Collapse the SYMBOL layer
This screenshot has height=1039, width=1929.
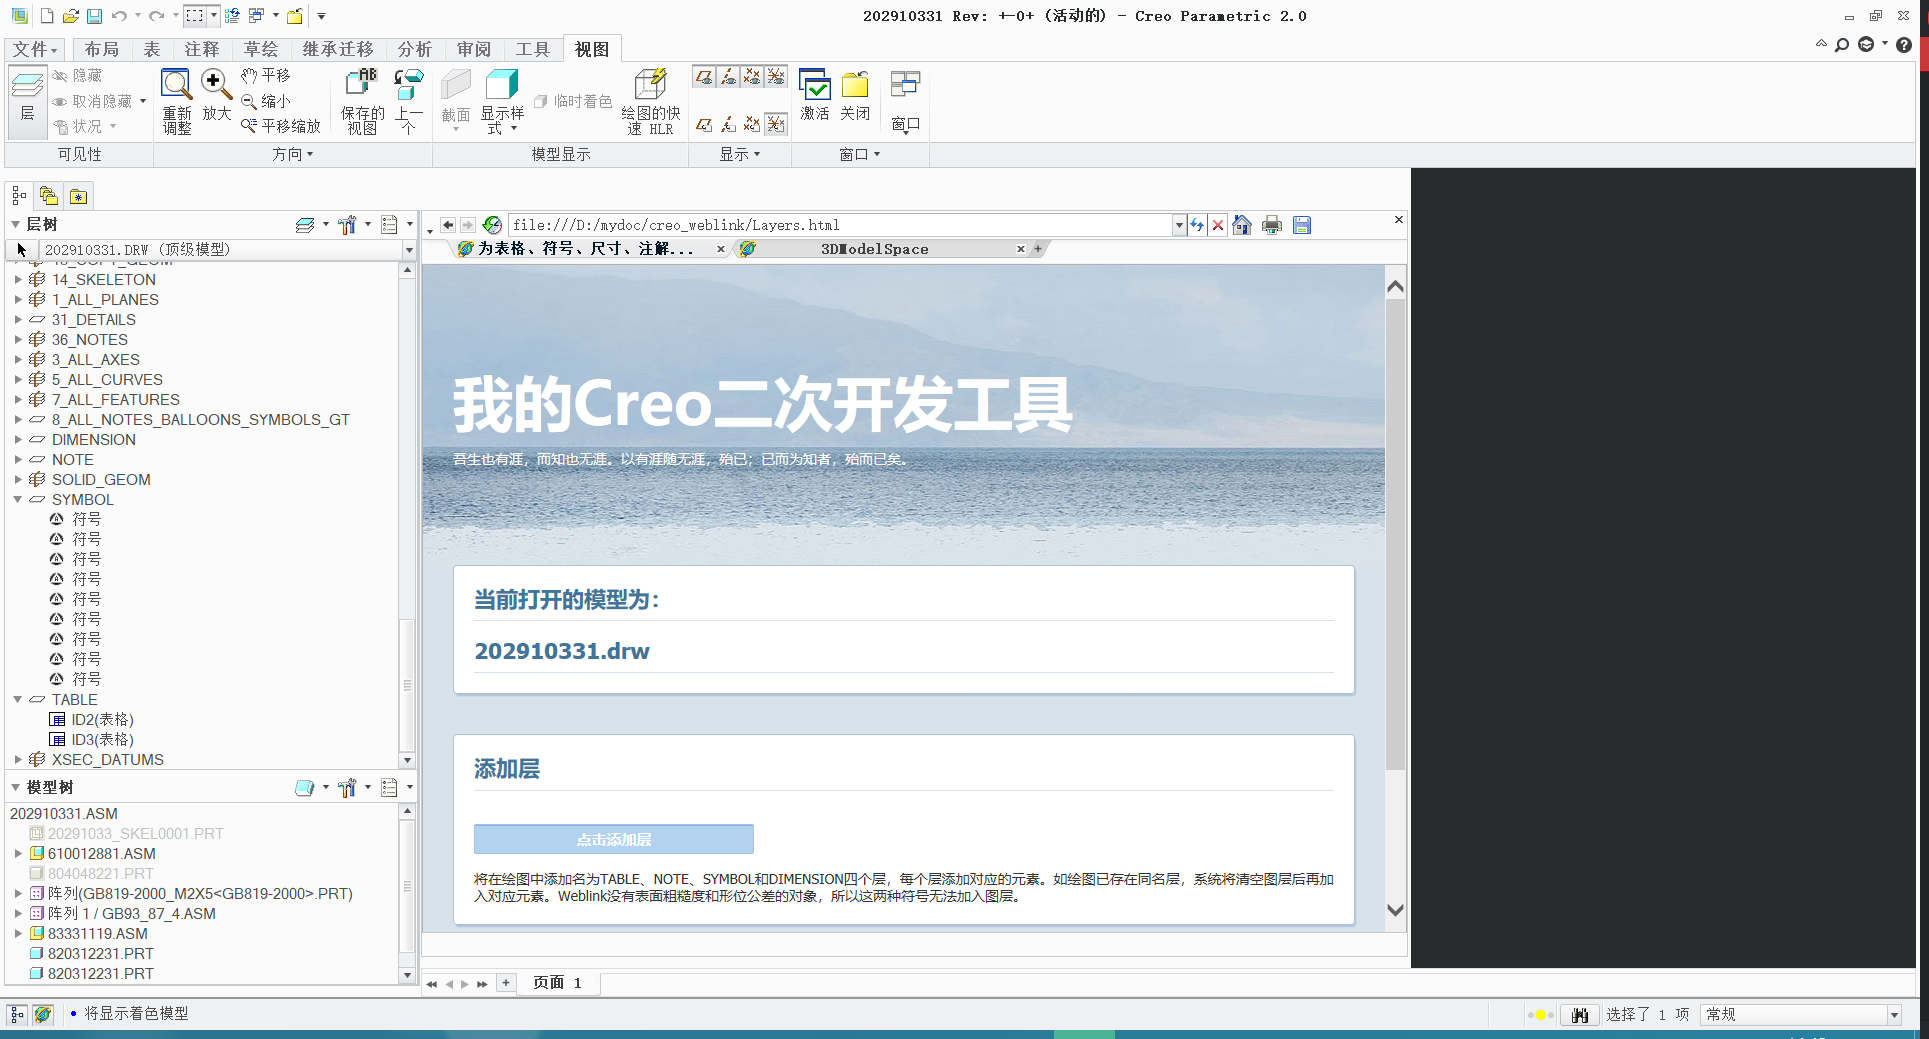[x=18, y=500]
